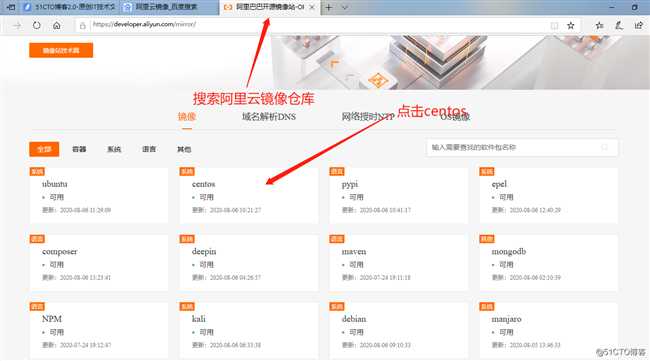Click the set tabs aside icon
Image resolution: width=650 pixels, height=361 pixels.
(11, 7)
